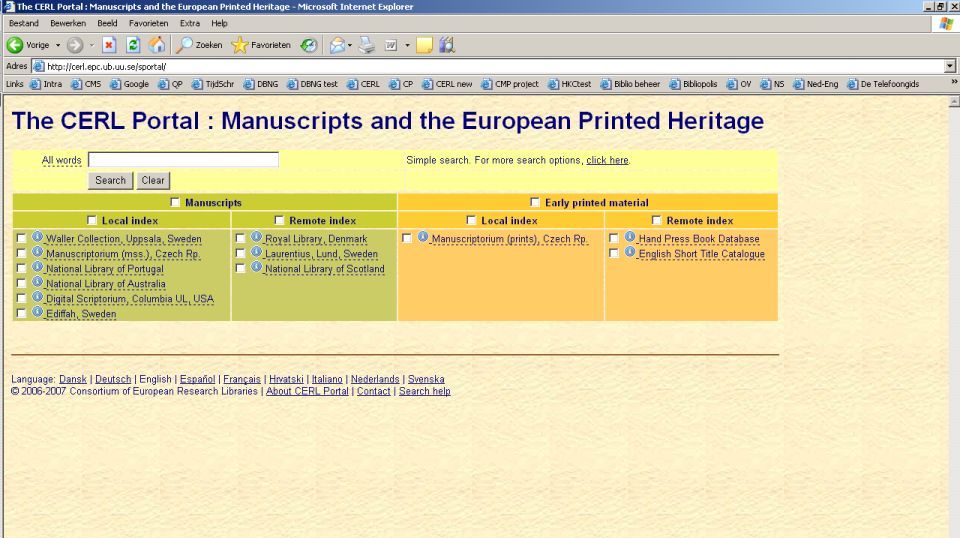The height and width of the screenshot is (538, 960).
Task: Check the Manuscripts group checkbox
Action: pos(175,202)
